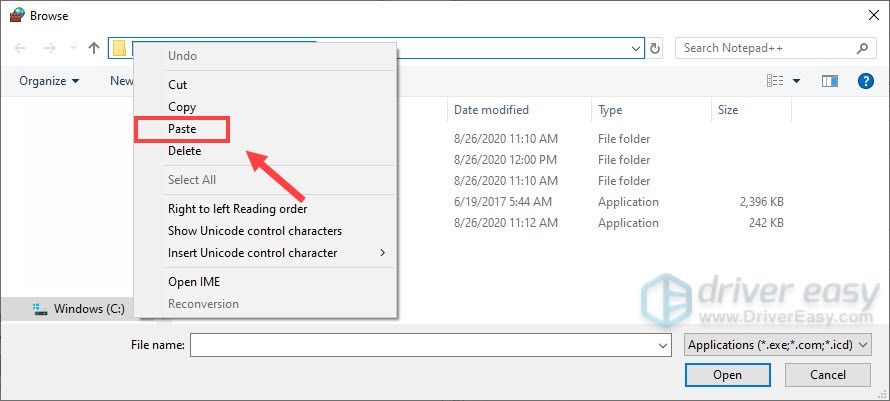
Task: Click the folder icon in address bar
Action: (119, 48)
